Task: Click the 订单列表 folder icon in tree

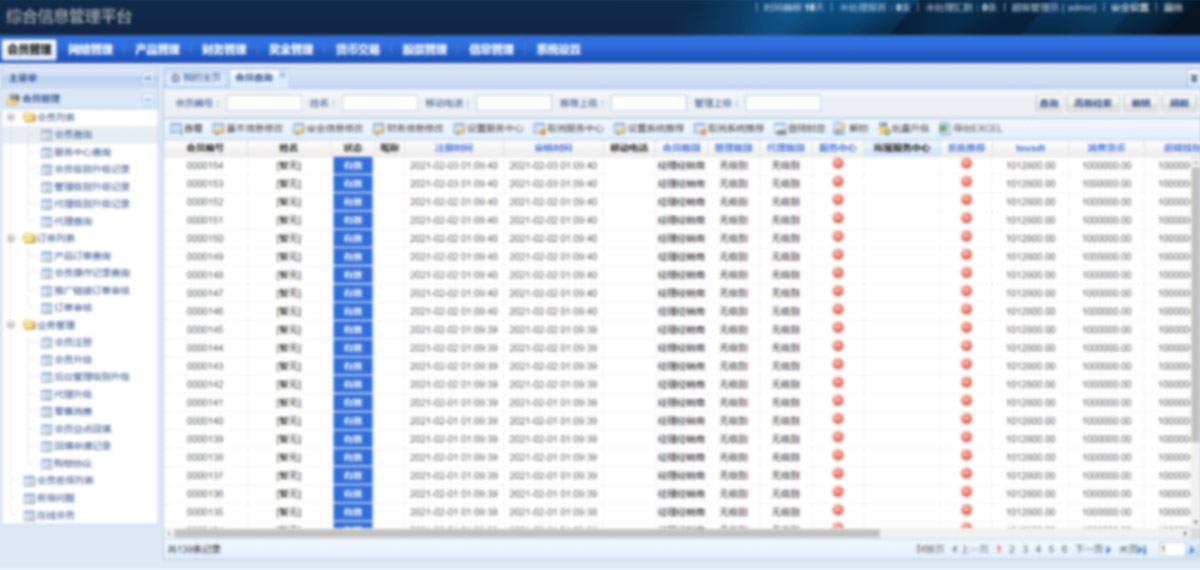Action: 29,239
